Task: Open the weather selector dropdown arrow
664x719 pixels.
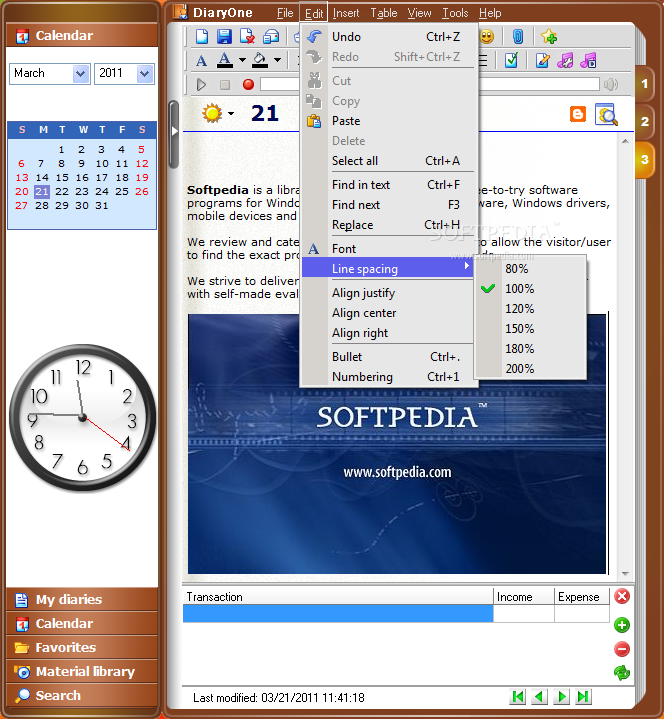Action: (231, 113)
